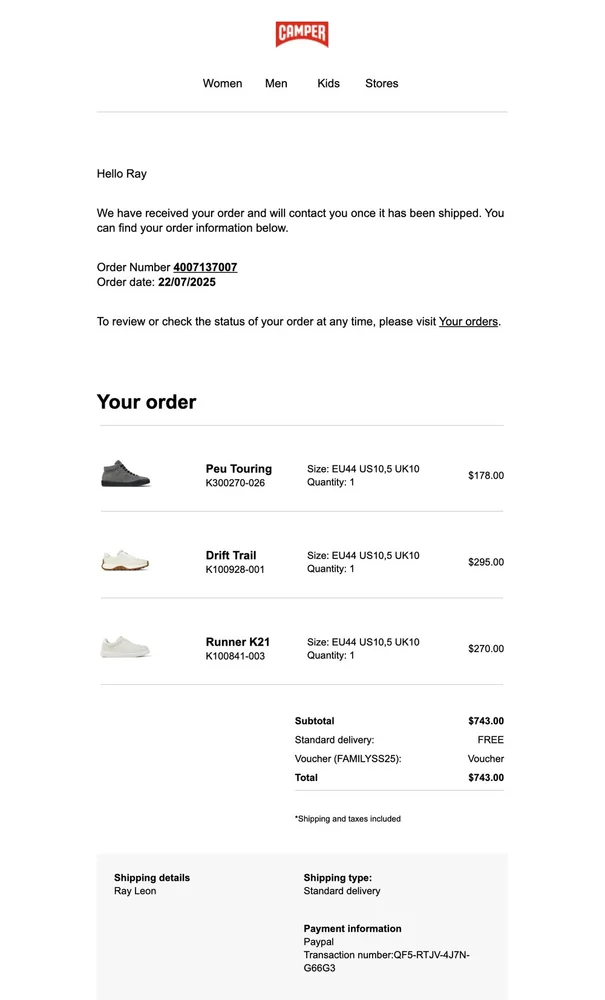Click the Runner K21 shoe image

[126, 648]
